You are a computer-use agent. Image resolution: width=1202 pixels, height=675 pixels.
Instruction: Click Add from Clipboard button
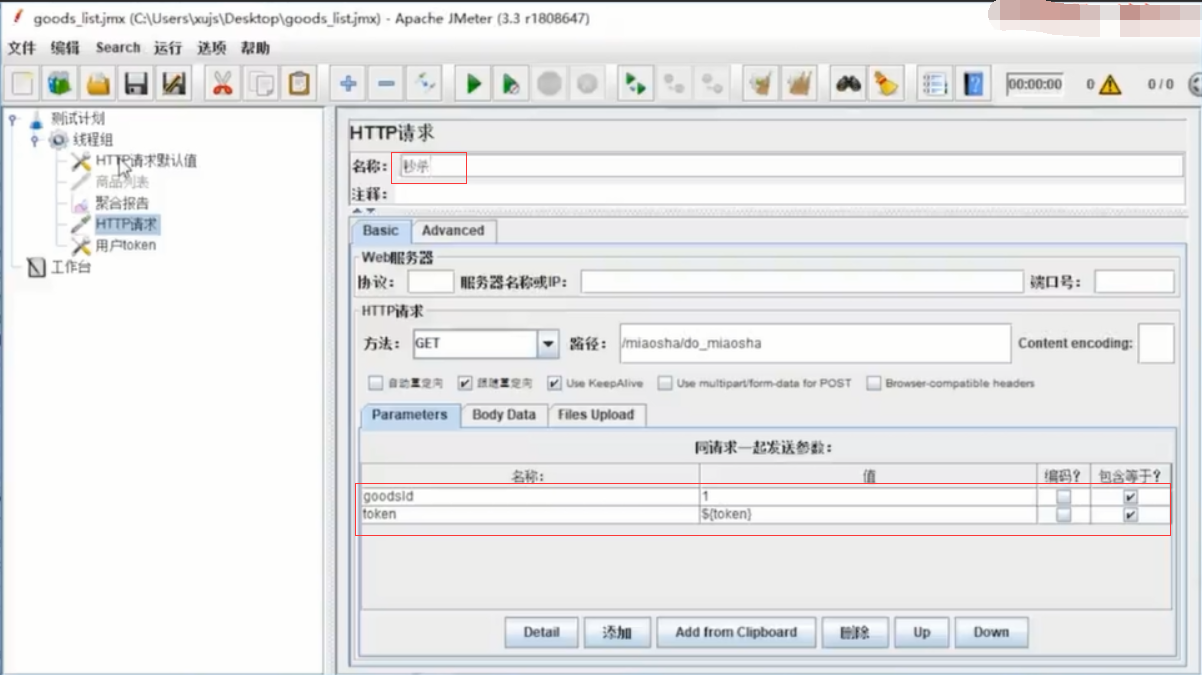[x=736, y=632]
